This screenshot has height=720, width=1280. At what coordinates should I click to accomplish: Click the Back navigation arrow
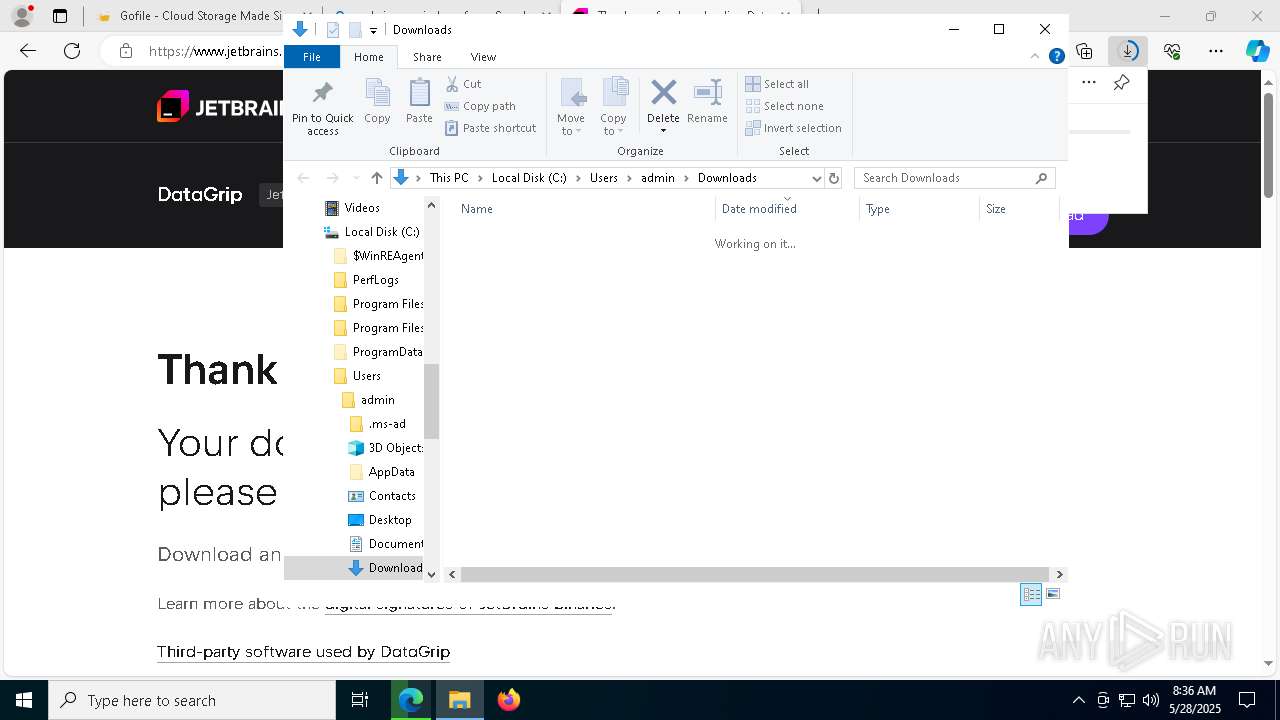tap(303, 178)
